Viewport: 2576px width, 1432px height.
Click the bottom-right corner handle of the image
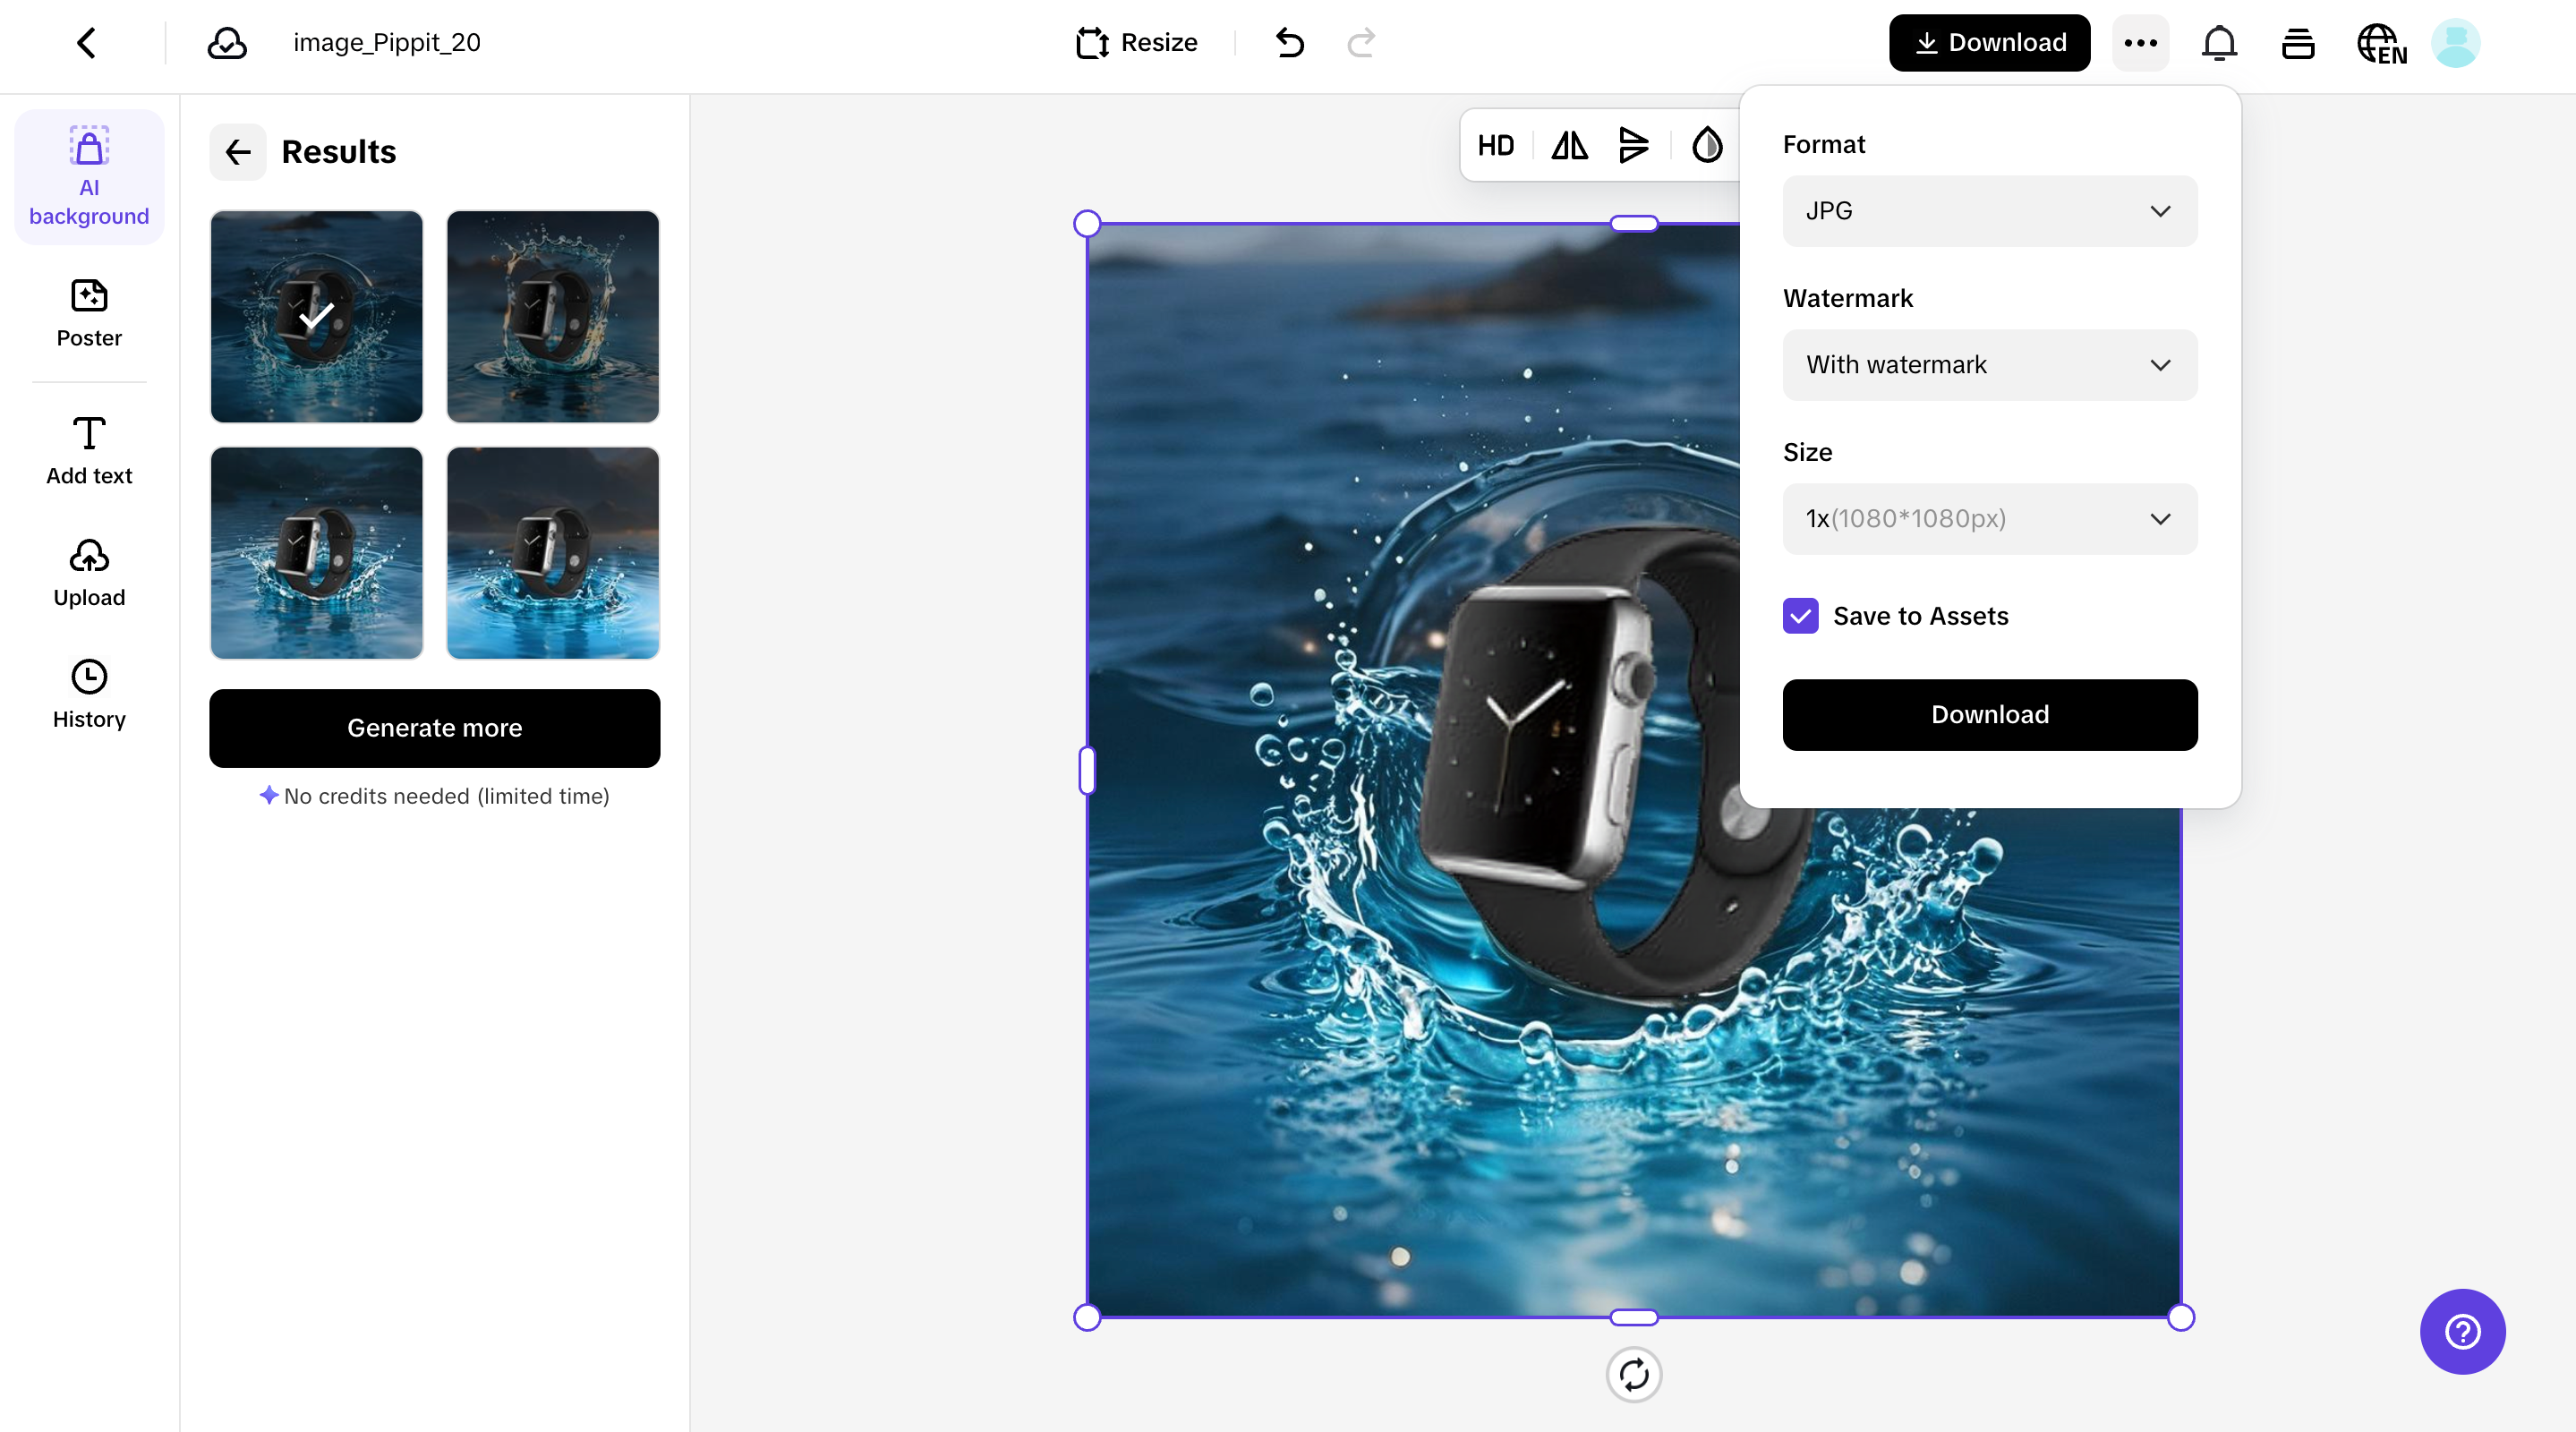tap(2181, 1318)
